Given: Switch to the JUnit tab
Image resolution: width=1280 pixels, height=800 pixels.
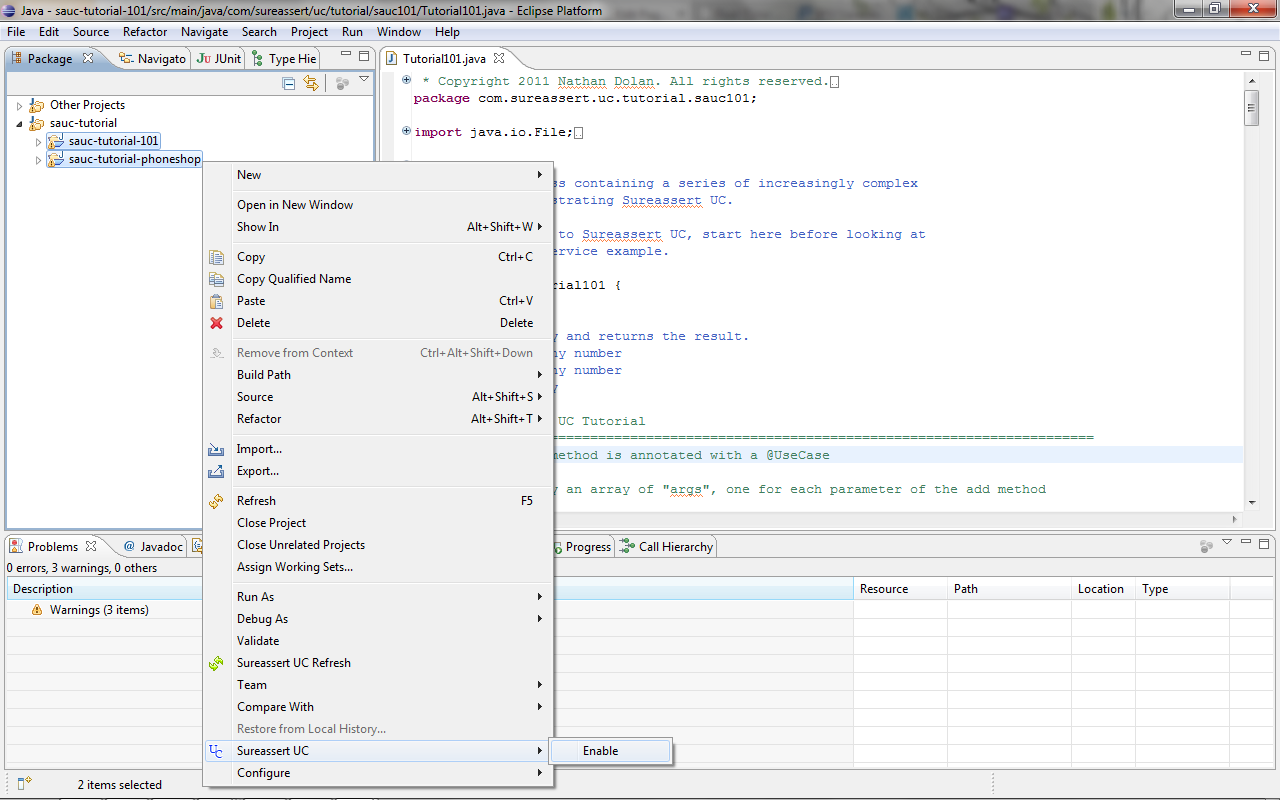Looking at the screenshot, I should coord(219,59).
